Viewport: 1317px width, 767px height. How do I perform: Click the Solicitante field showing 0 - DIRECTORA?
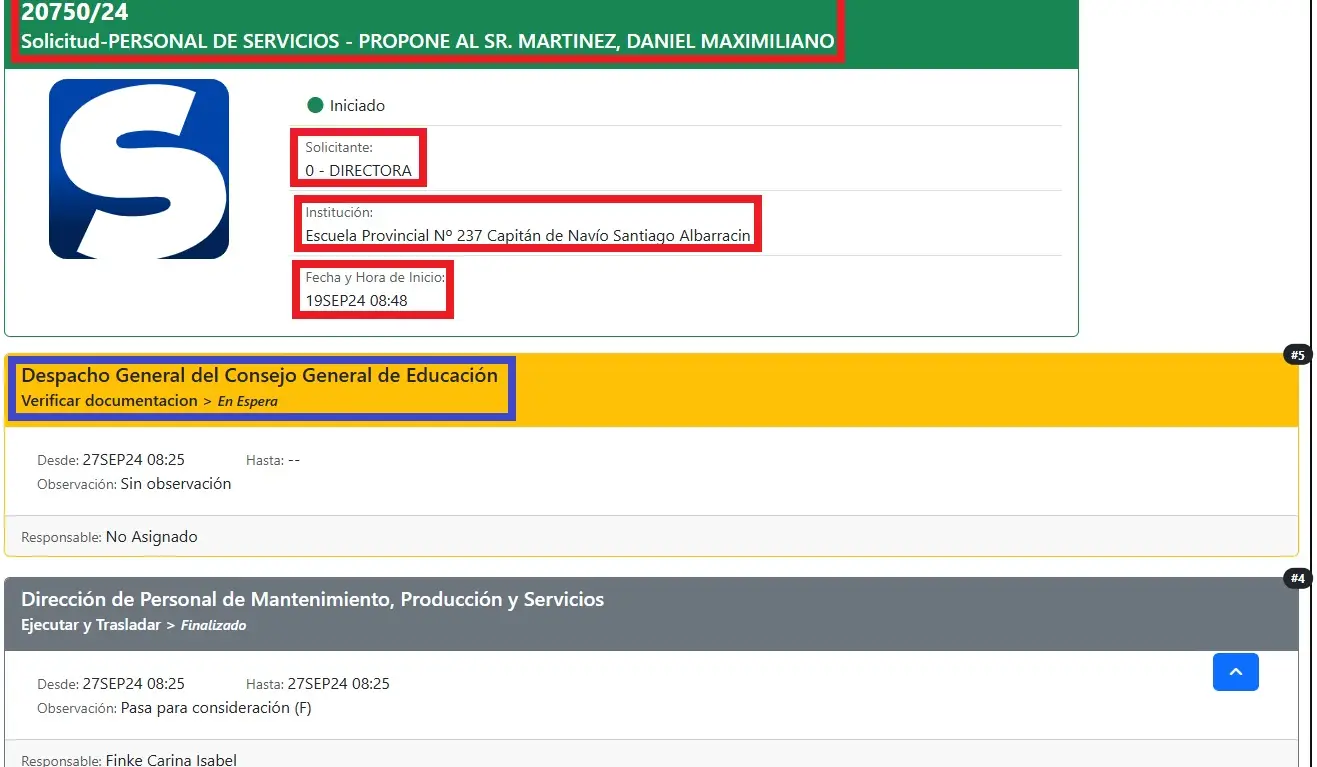[x=358, y=170]
